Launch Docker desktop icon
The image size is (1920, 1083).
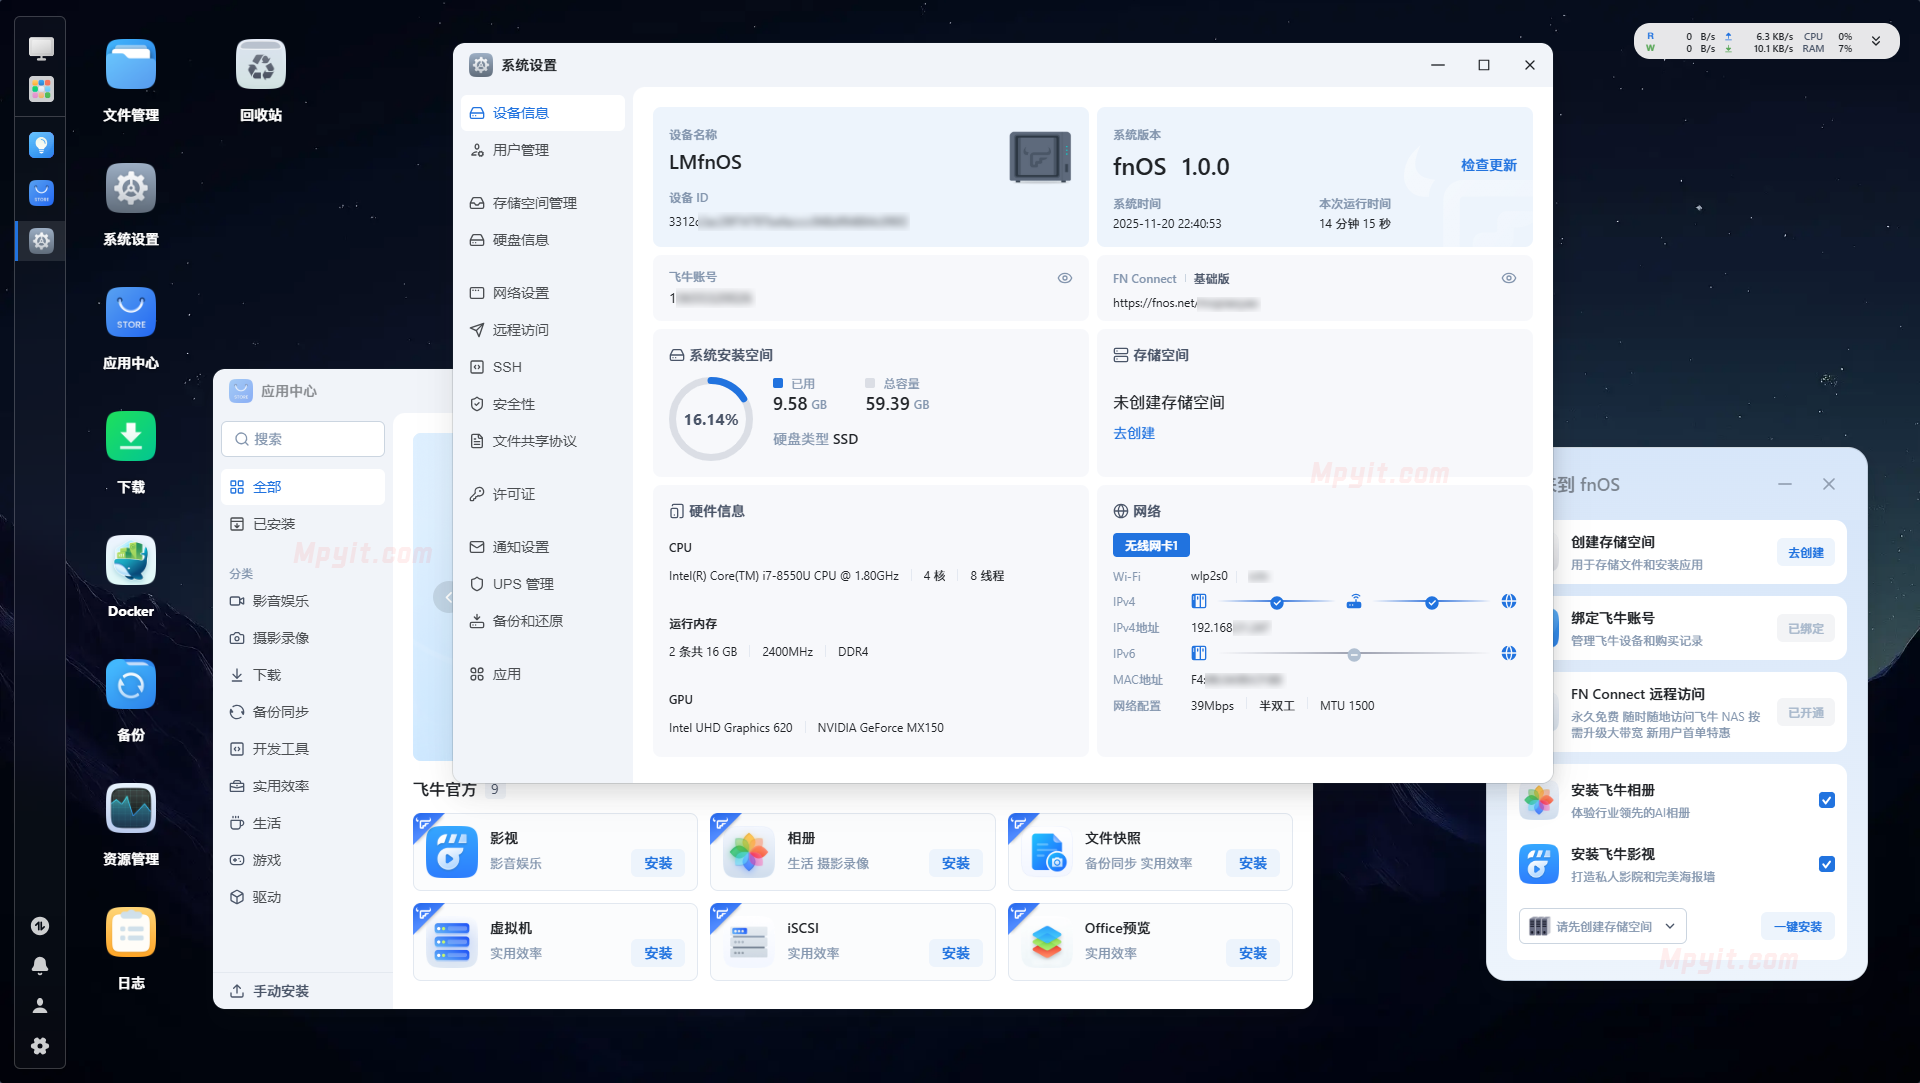131,561
